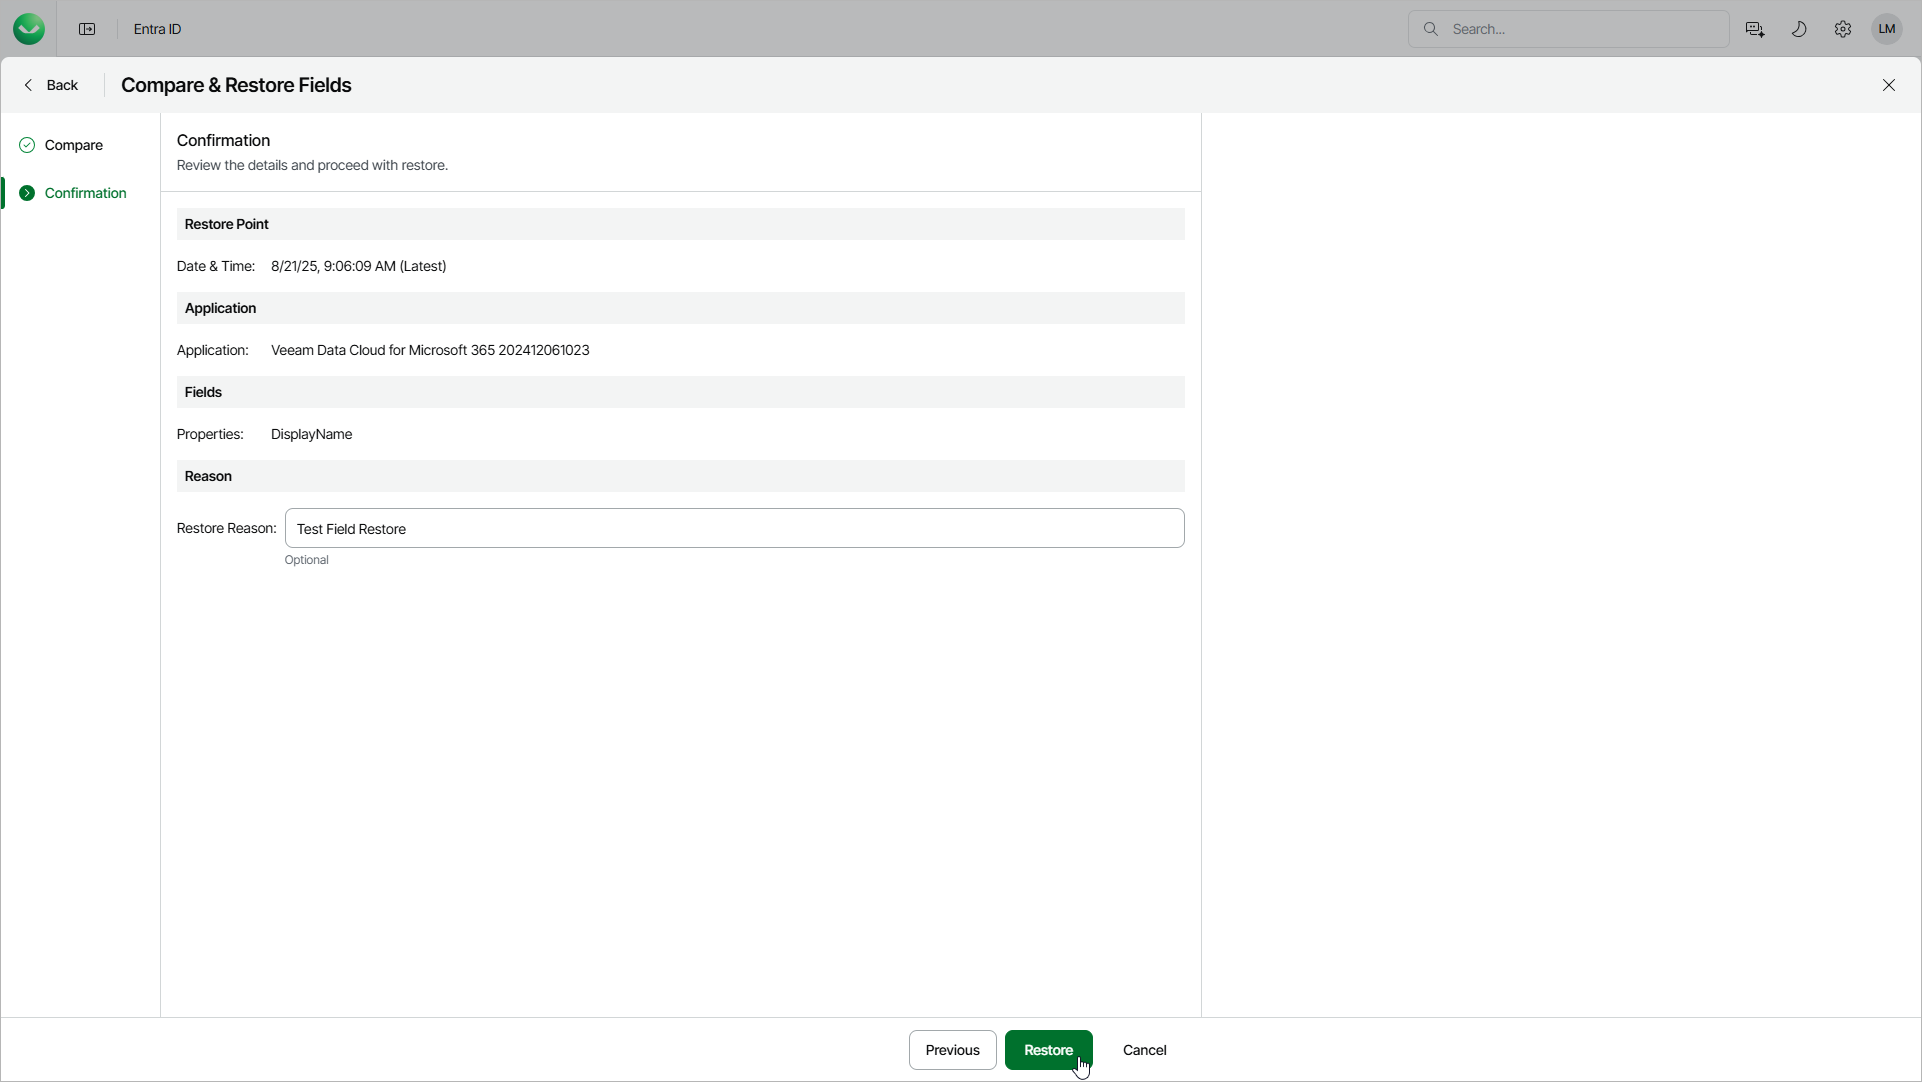This screenshot has width=1922, height=1082.
Task: Focus the top Search box
Action: (1580, 29)
